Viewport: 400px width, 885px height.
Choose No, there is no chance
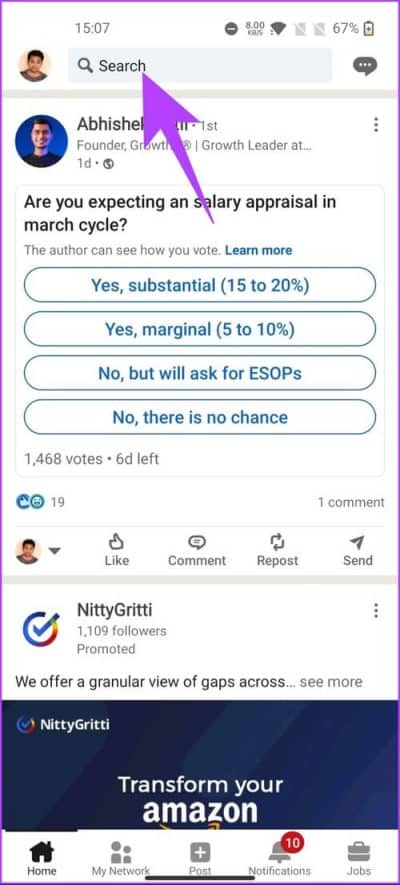click(x=200, y=417)
